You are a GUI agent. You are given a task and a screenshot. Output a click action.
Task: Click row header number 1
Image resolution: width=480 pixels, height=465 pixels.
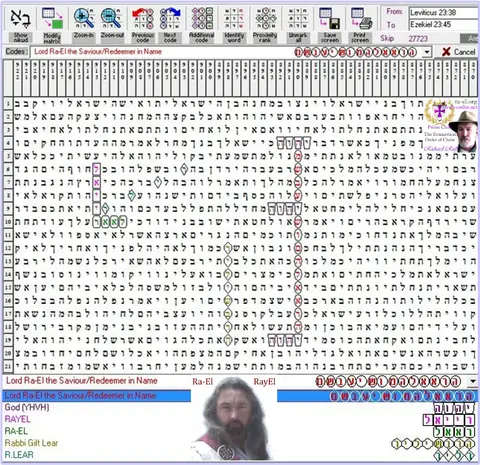pos(8,104)
